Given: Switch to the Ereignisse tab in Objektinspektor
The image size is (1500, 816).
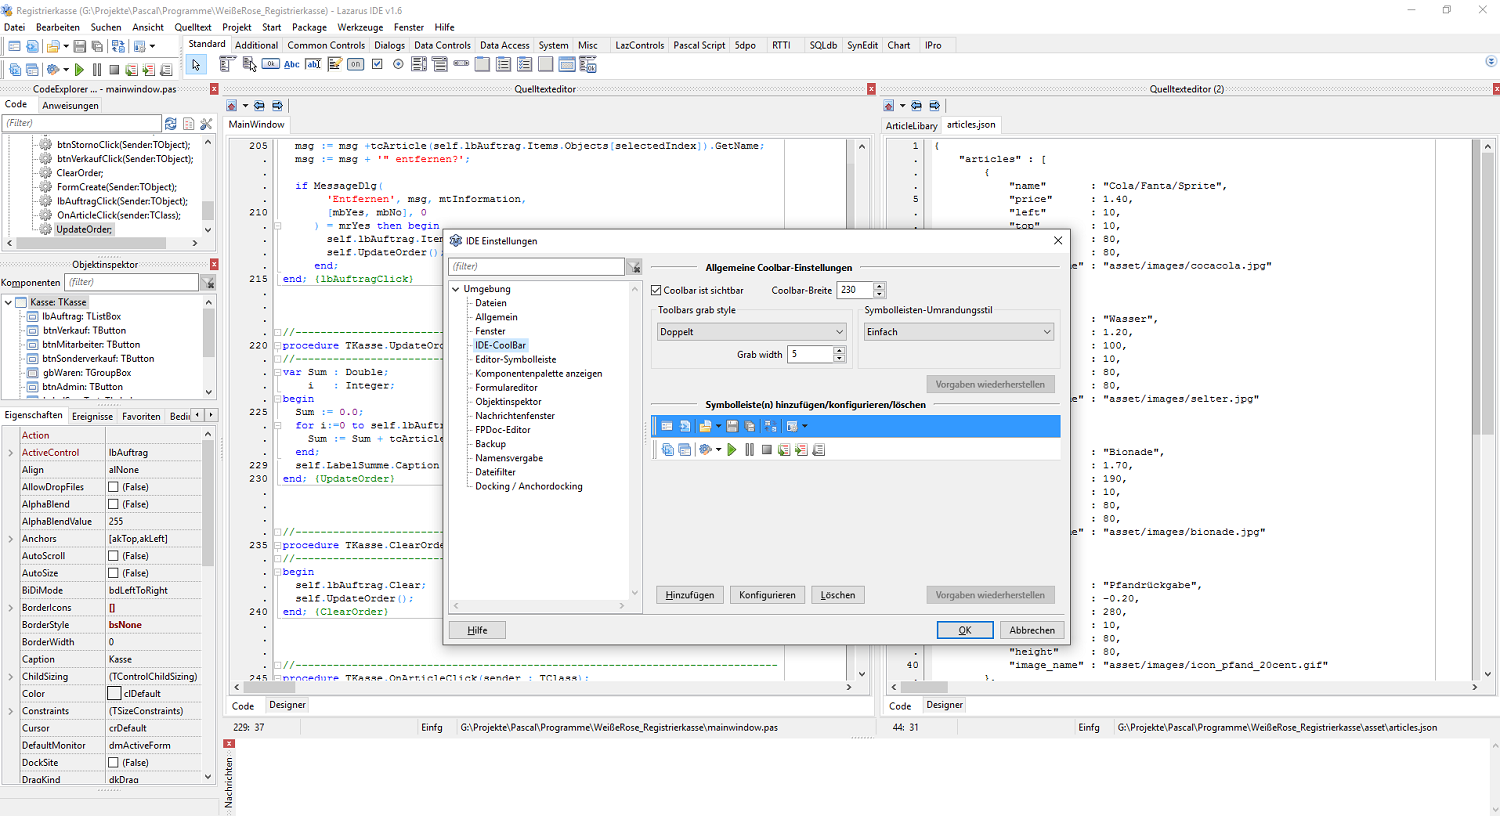Looking at the screenshot, I should (x=92, y=416).
